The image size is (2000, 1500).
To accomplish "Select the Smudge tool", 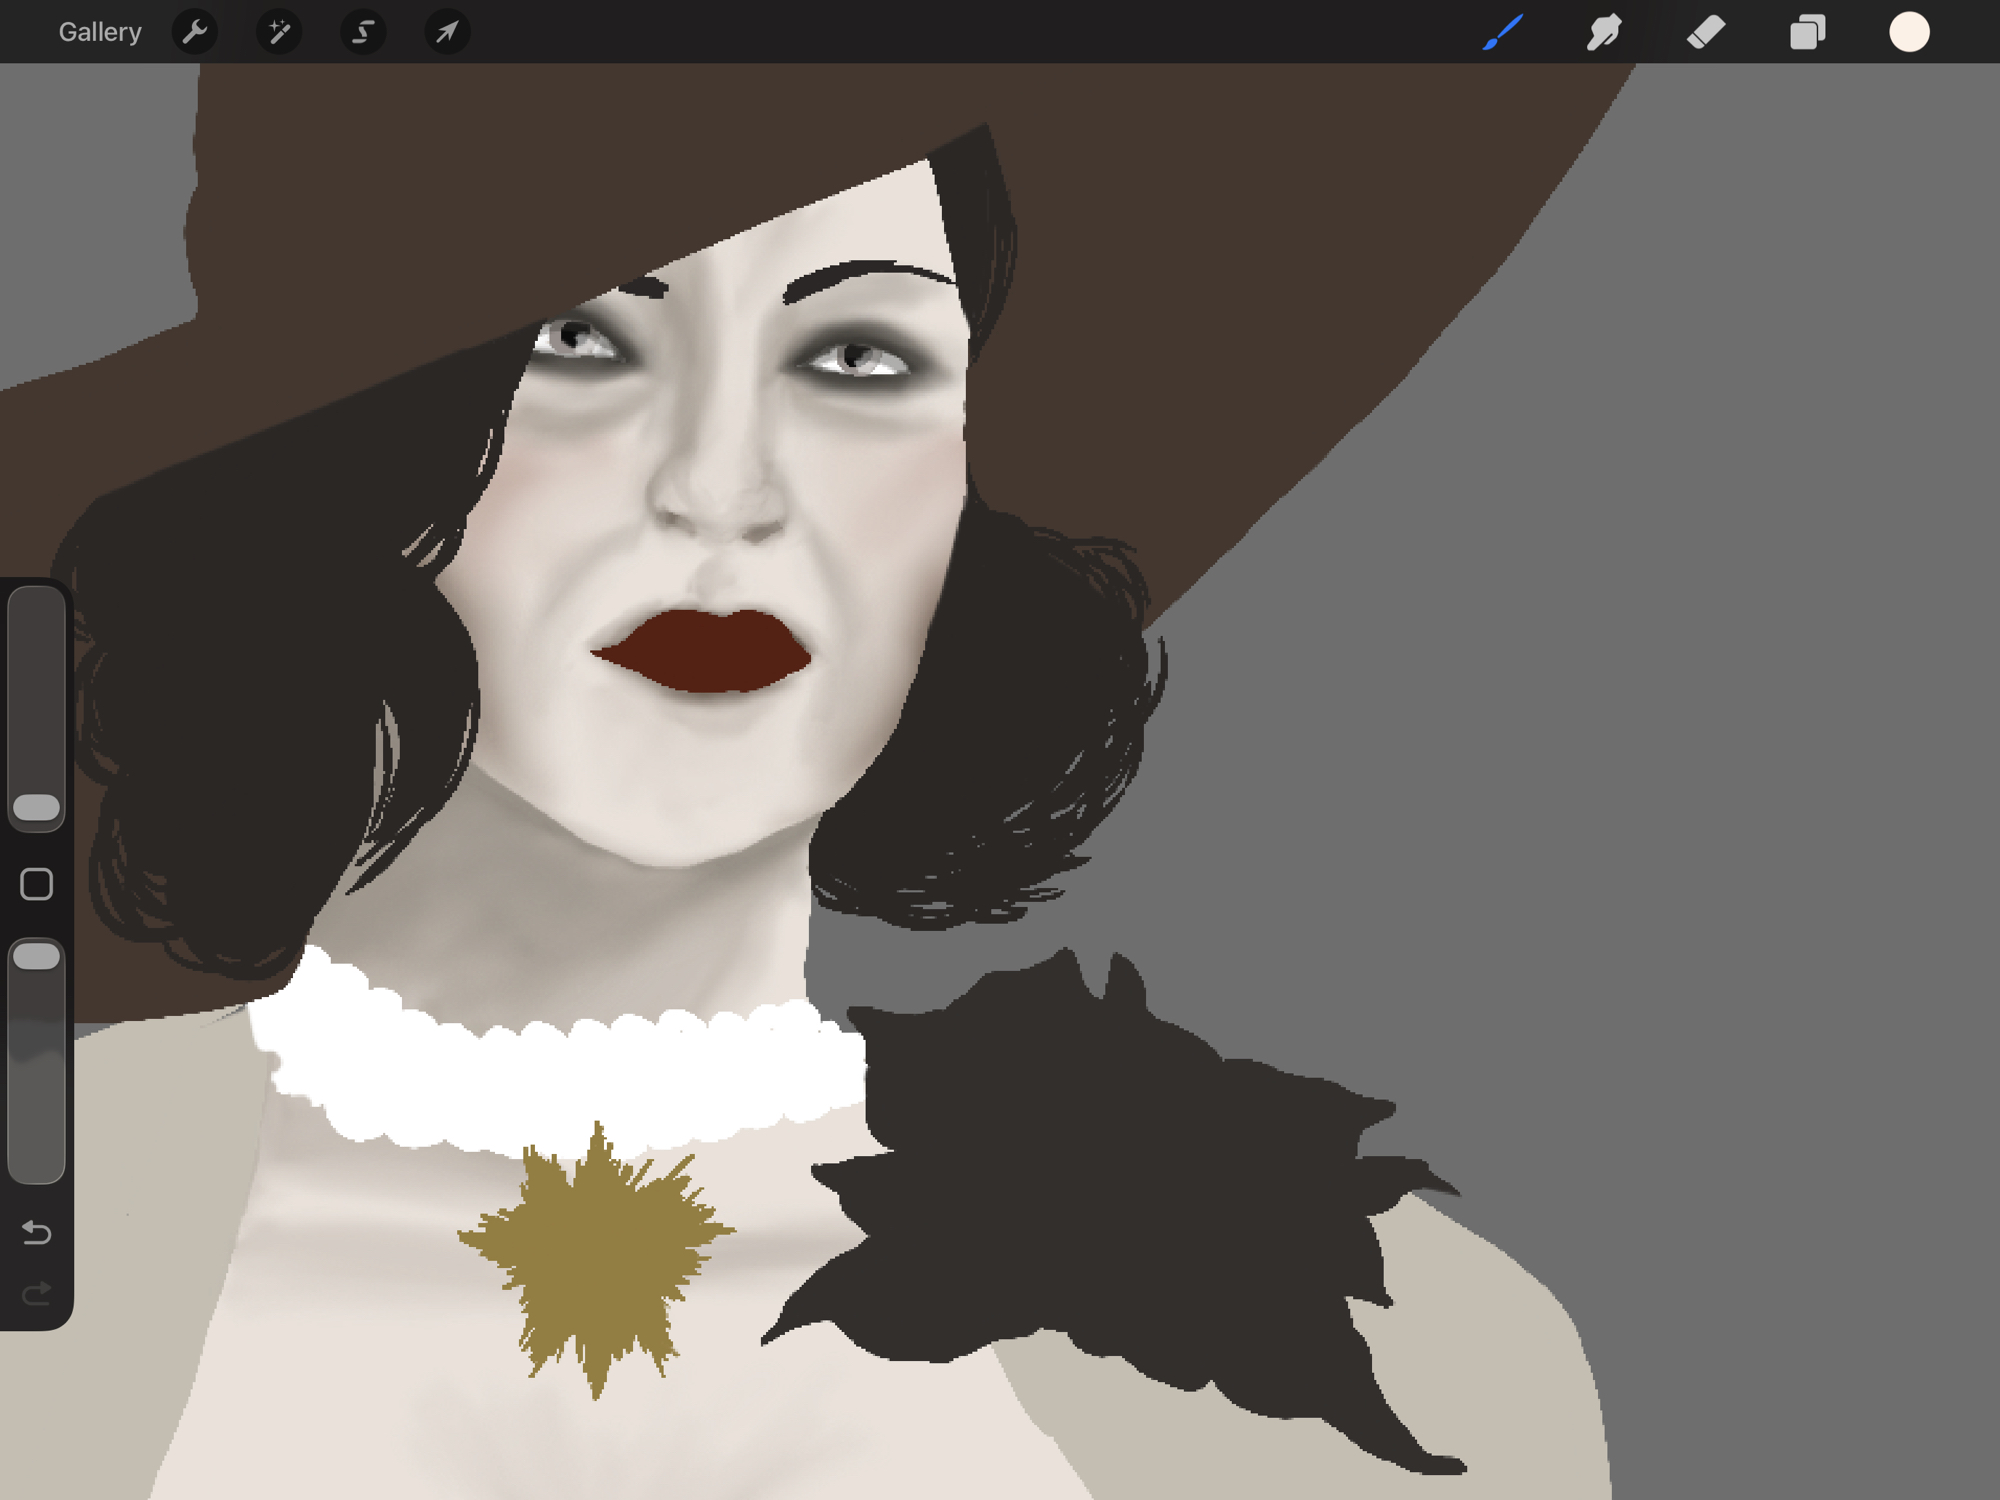I will tap(1604, 32).
